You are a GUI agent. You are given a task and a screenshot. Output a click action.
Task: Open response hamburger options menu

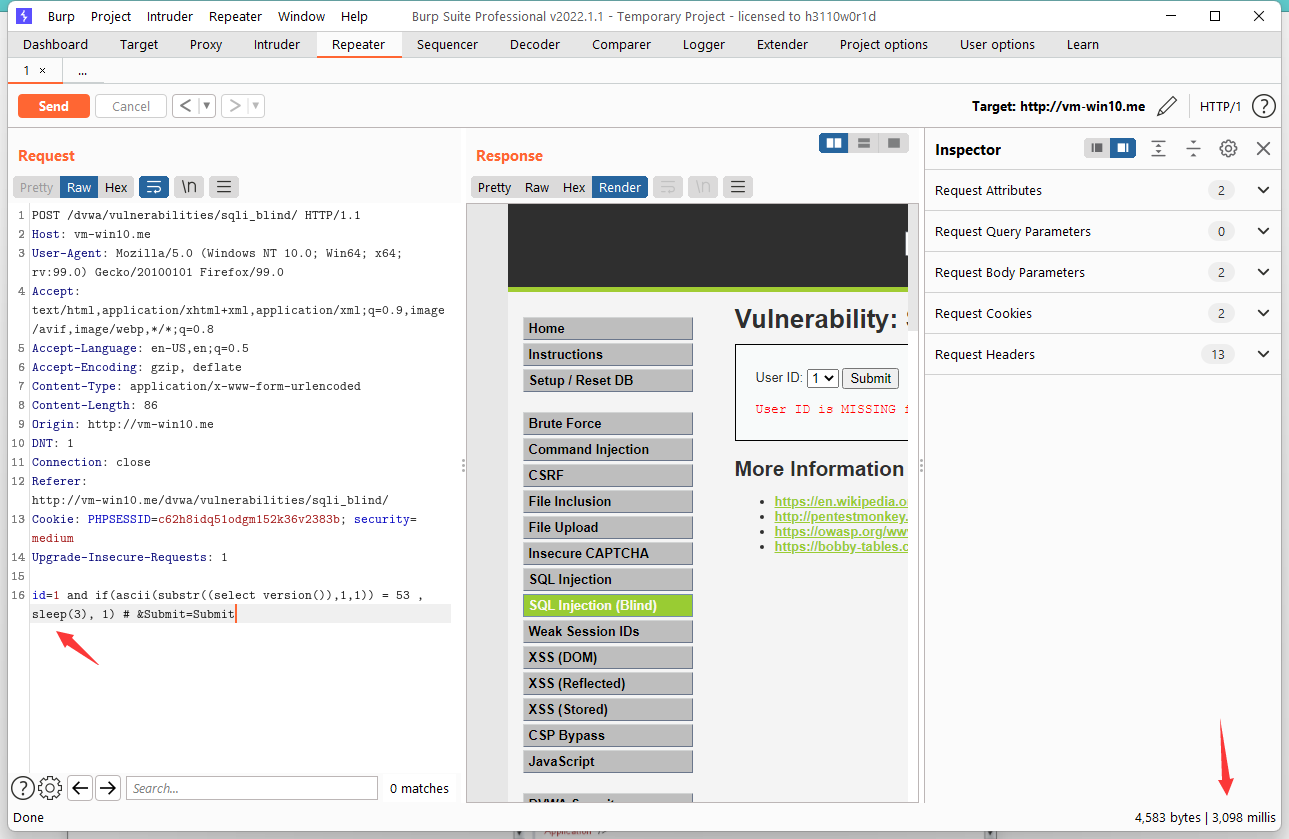(738, 187)
